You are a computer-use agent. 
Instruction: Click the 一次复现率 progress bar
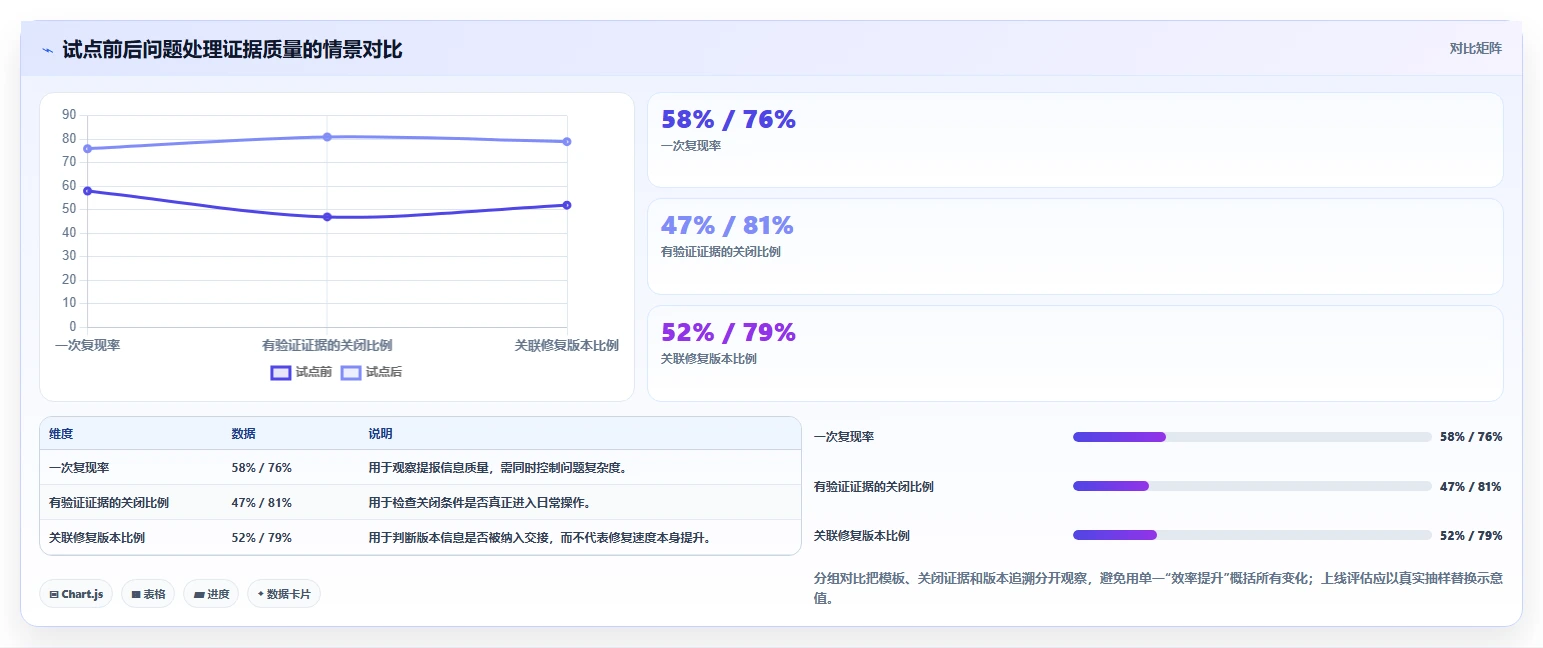[x=1252, y=437]
